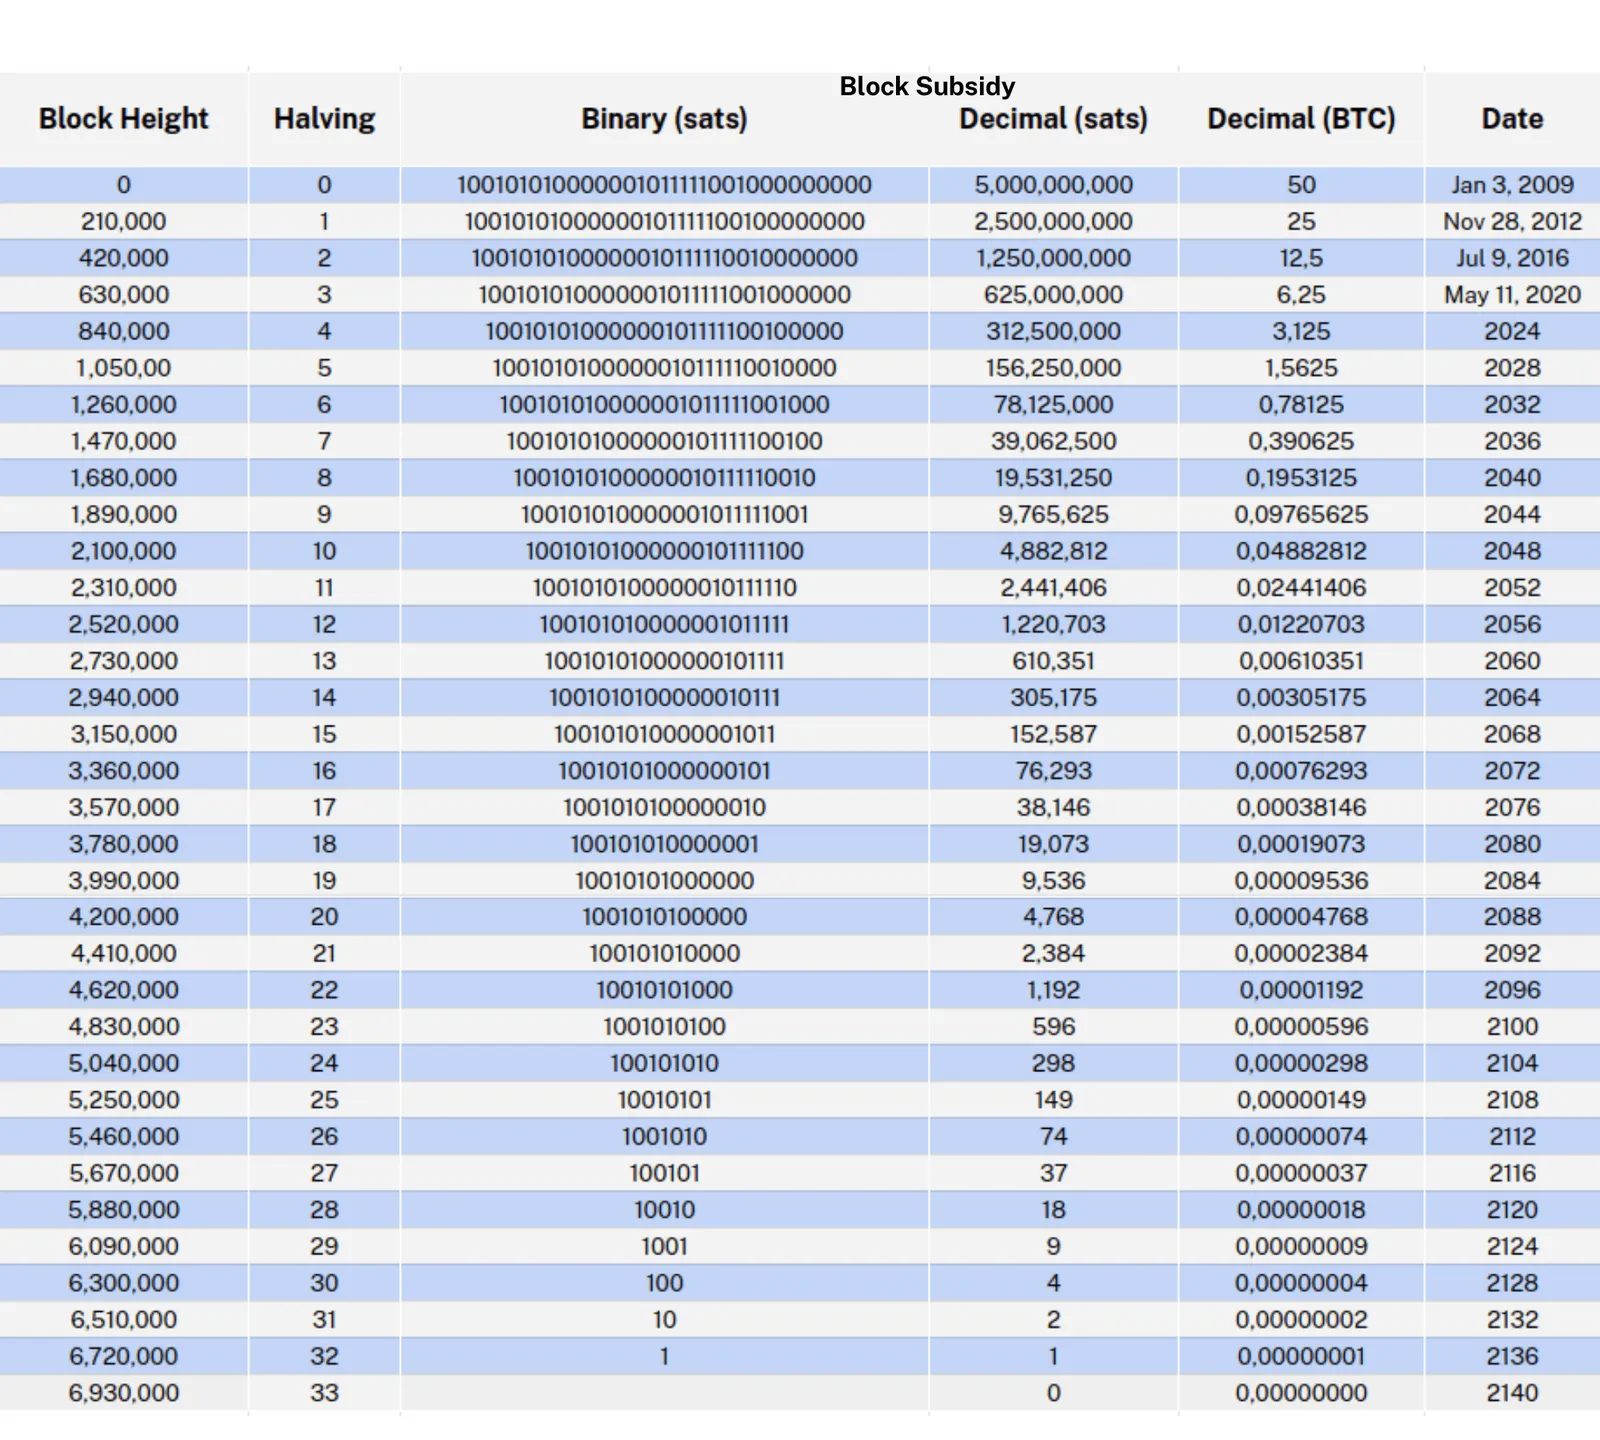This screenshot has width=1600, height=1440.
Task: Select the 6,930,000 block height cell
Action: pyautogui.click(x=123, y=1393)
